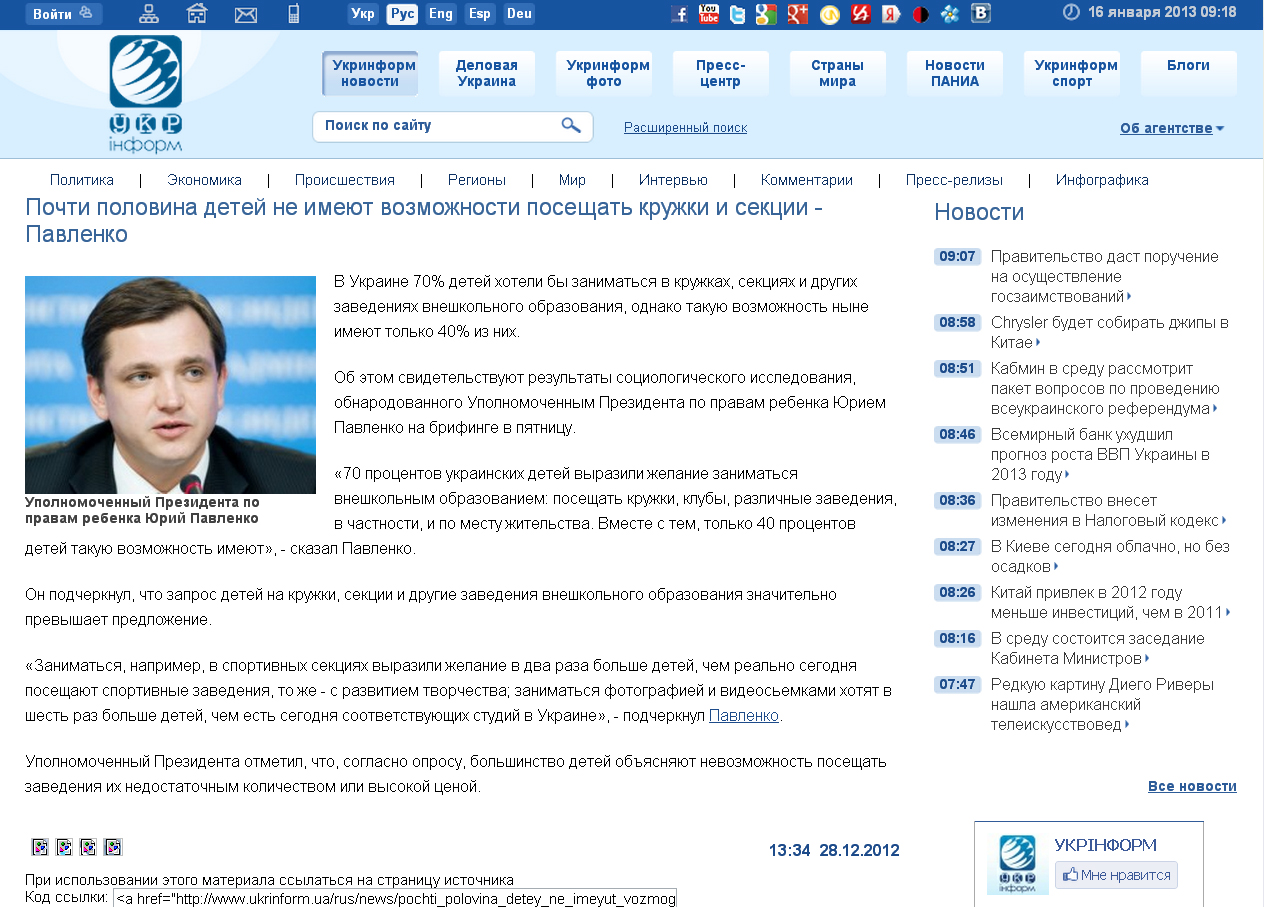Go to Регионы category

click(x=477, y=180)
